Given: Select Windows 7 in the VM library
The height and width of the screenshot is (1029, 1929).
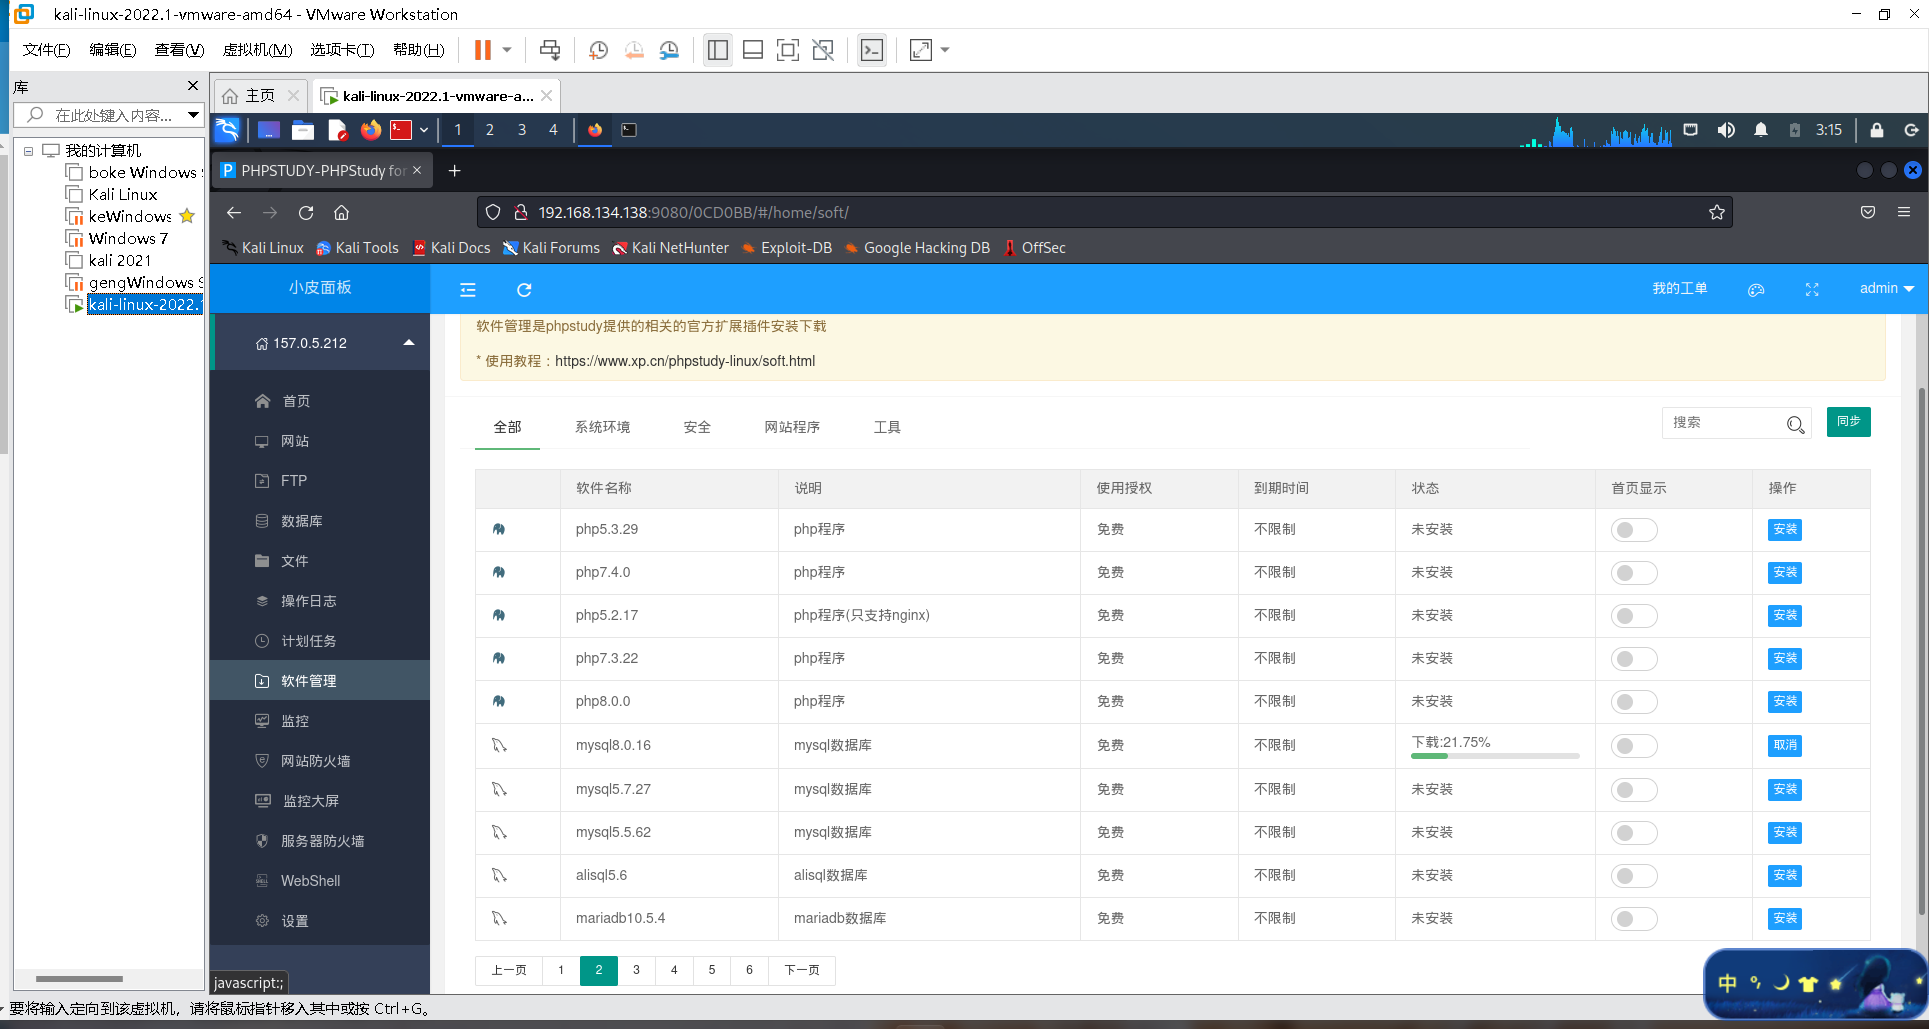Looking at the screenshot, I should pyautogui.click(x=128, y=238).
